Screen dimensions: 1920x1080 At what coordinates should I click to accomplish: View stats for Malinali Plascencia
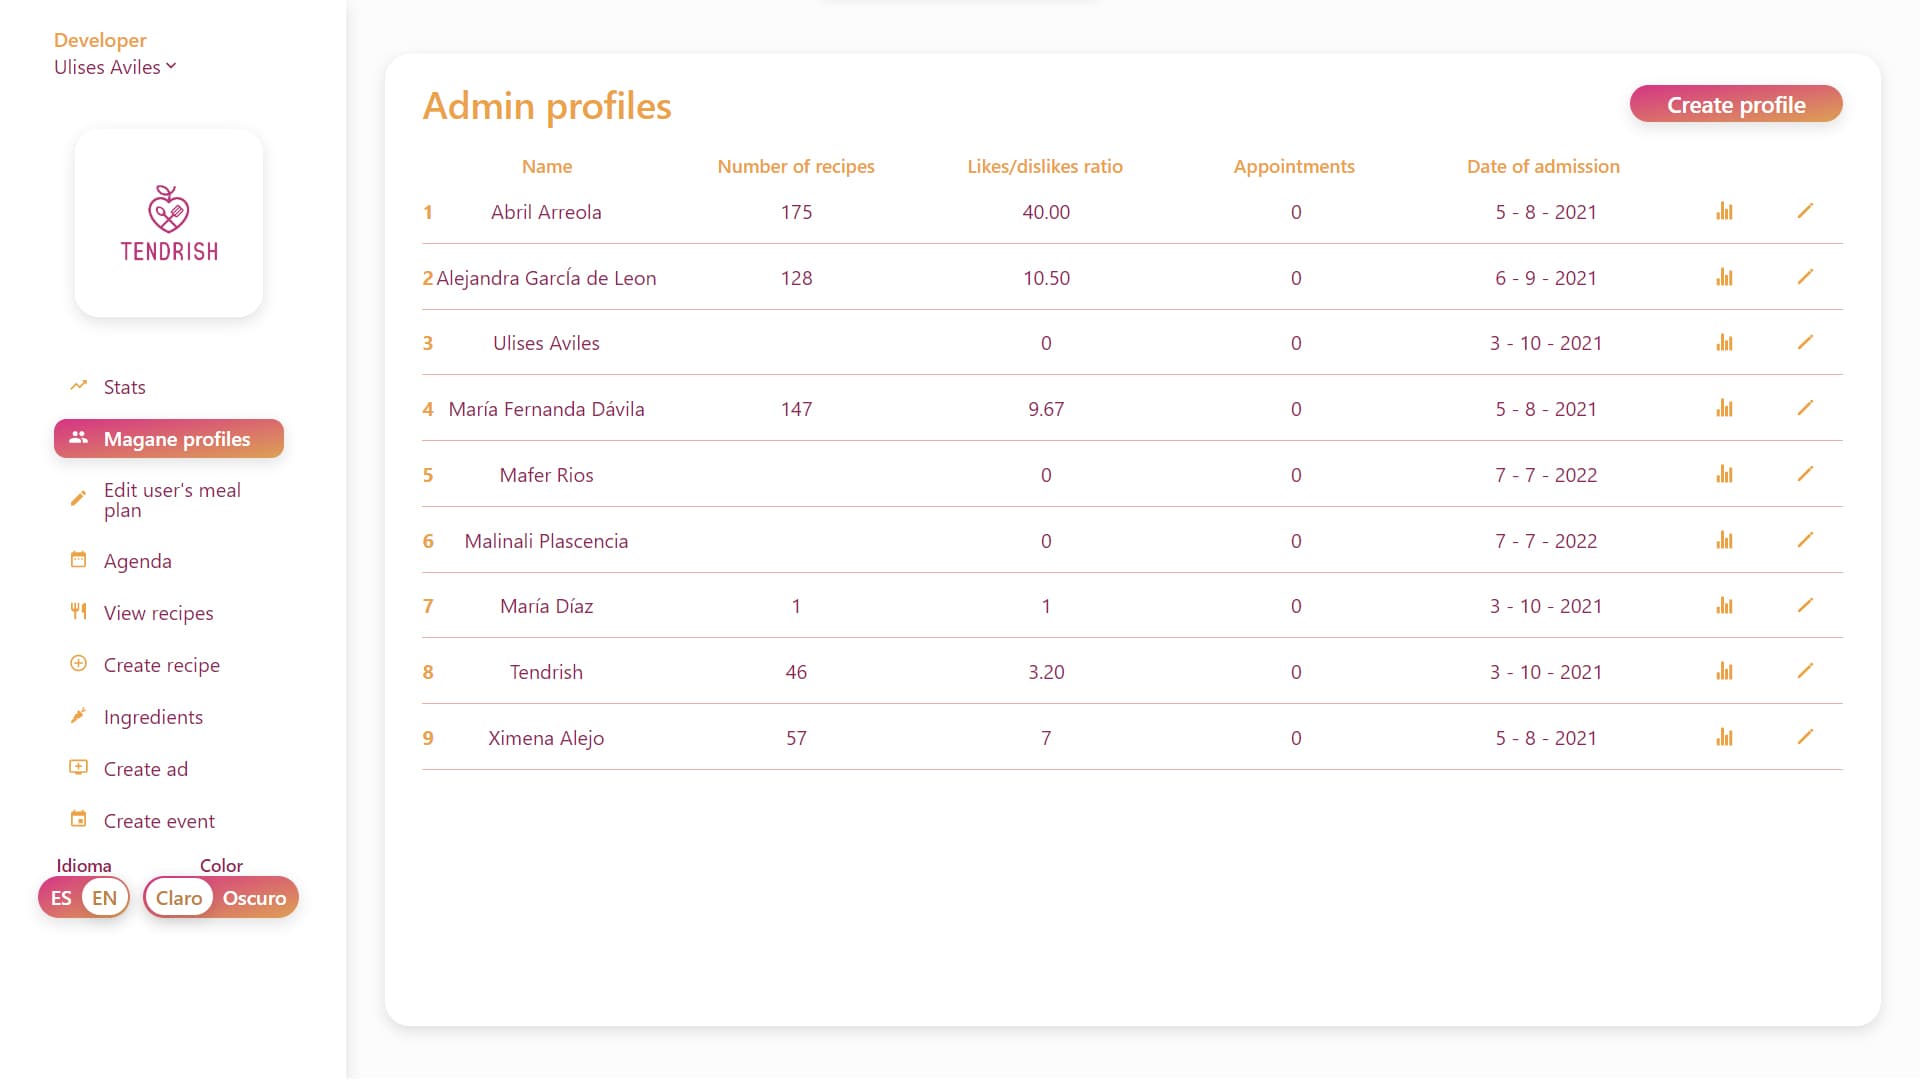click(x=1724, y=540)
